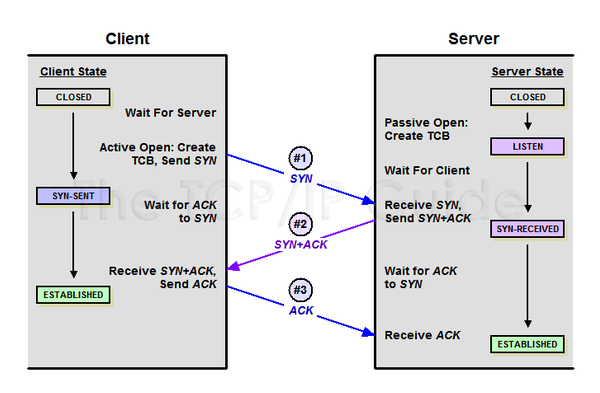
Task: Click the "Wait For Server" text
Action: click(171, 113)
